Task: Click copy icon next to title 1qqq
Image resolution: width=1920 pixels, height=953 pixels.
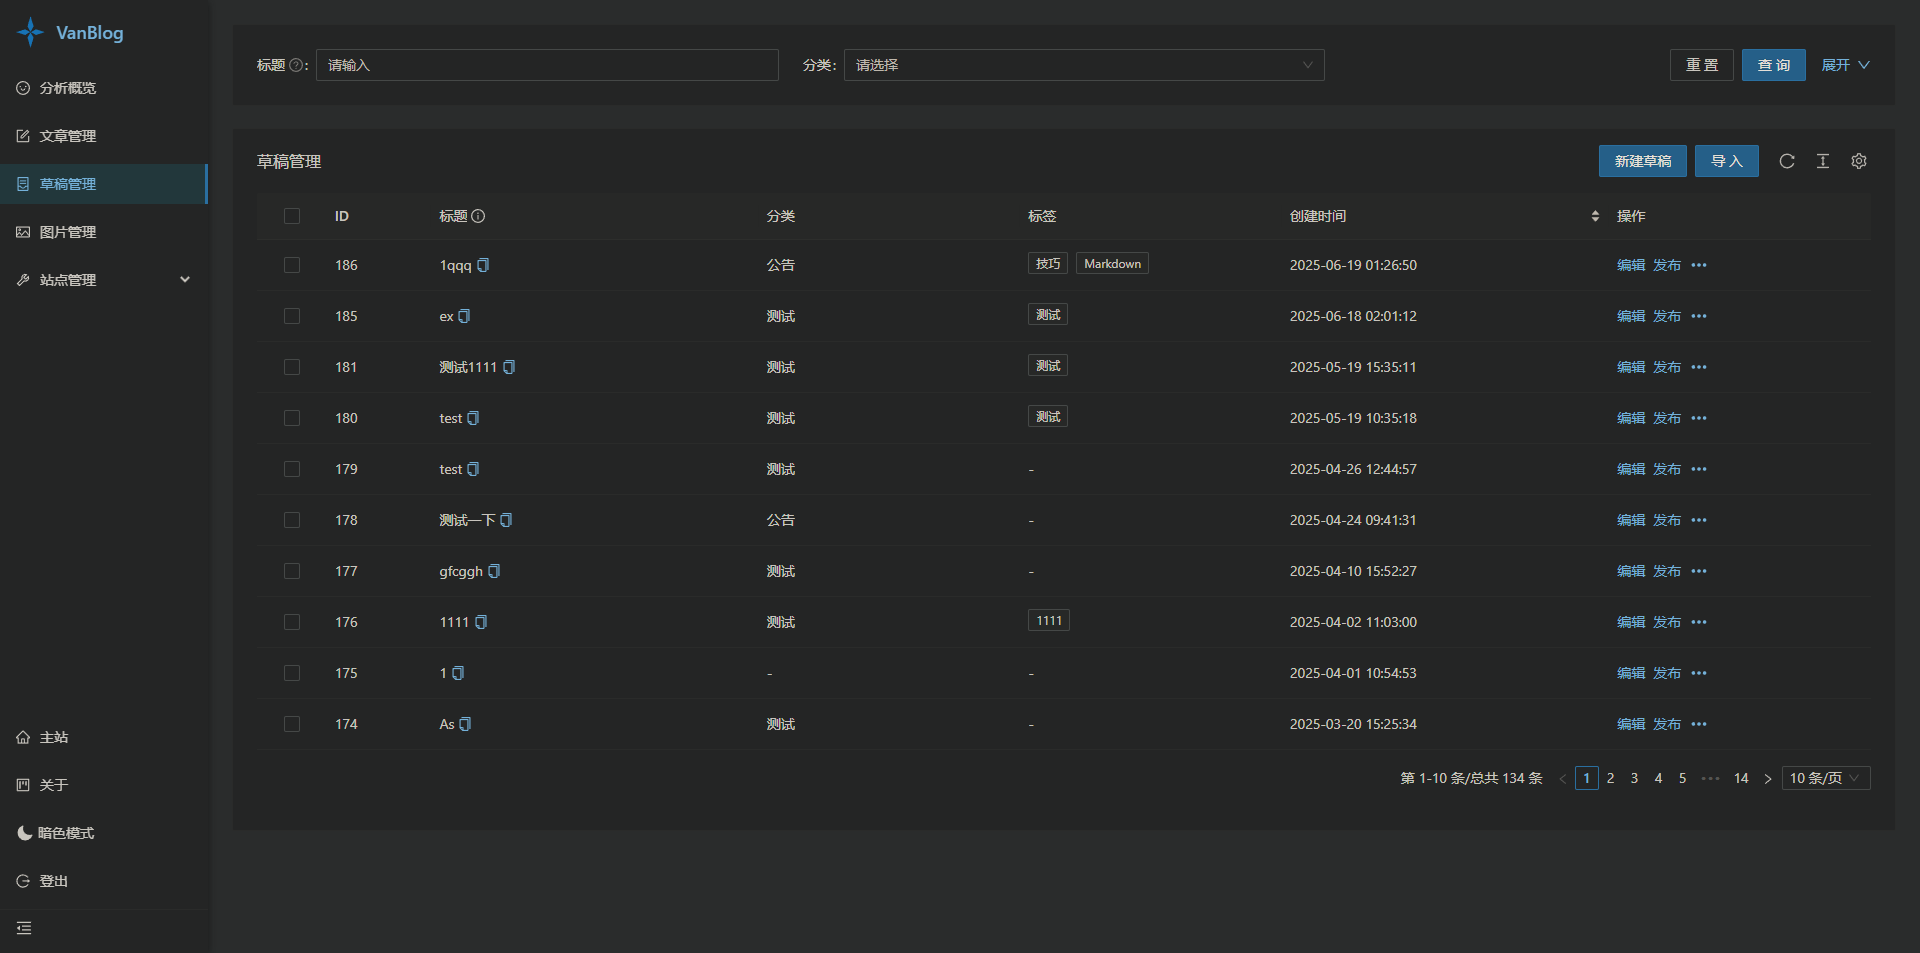Action: coord(483,265)
